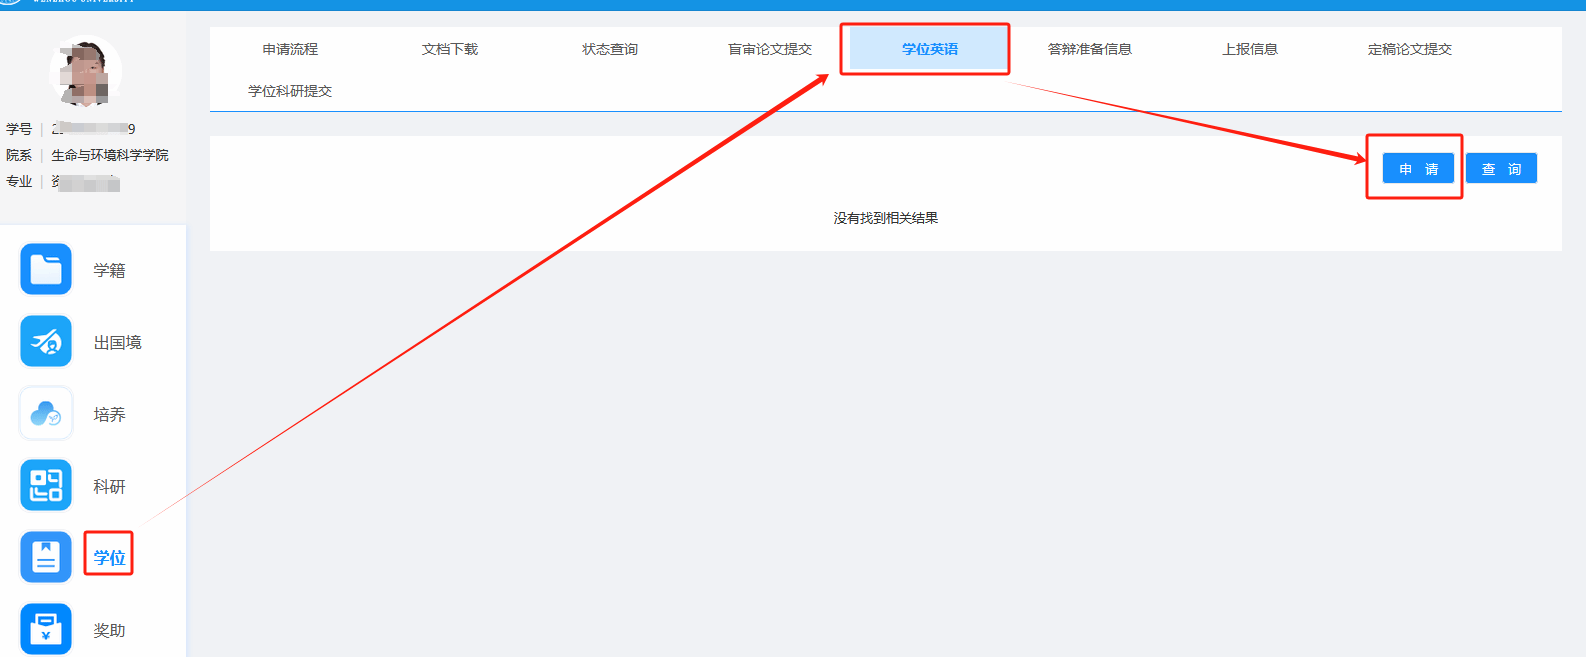Open the 定稿论文提交 tab
The image size is (1586, 657).
coord(1410,49)
